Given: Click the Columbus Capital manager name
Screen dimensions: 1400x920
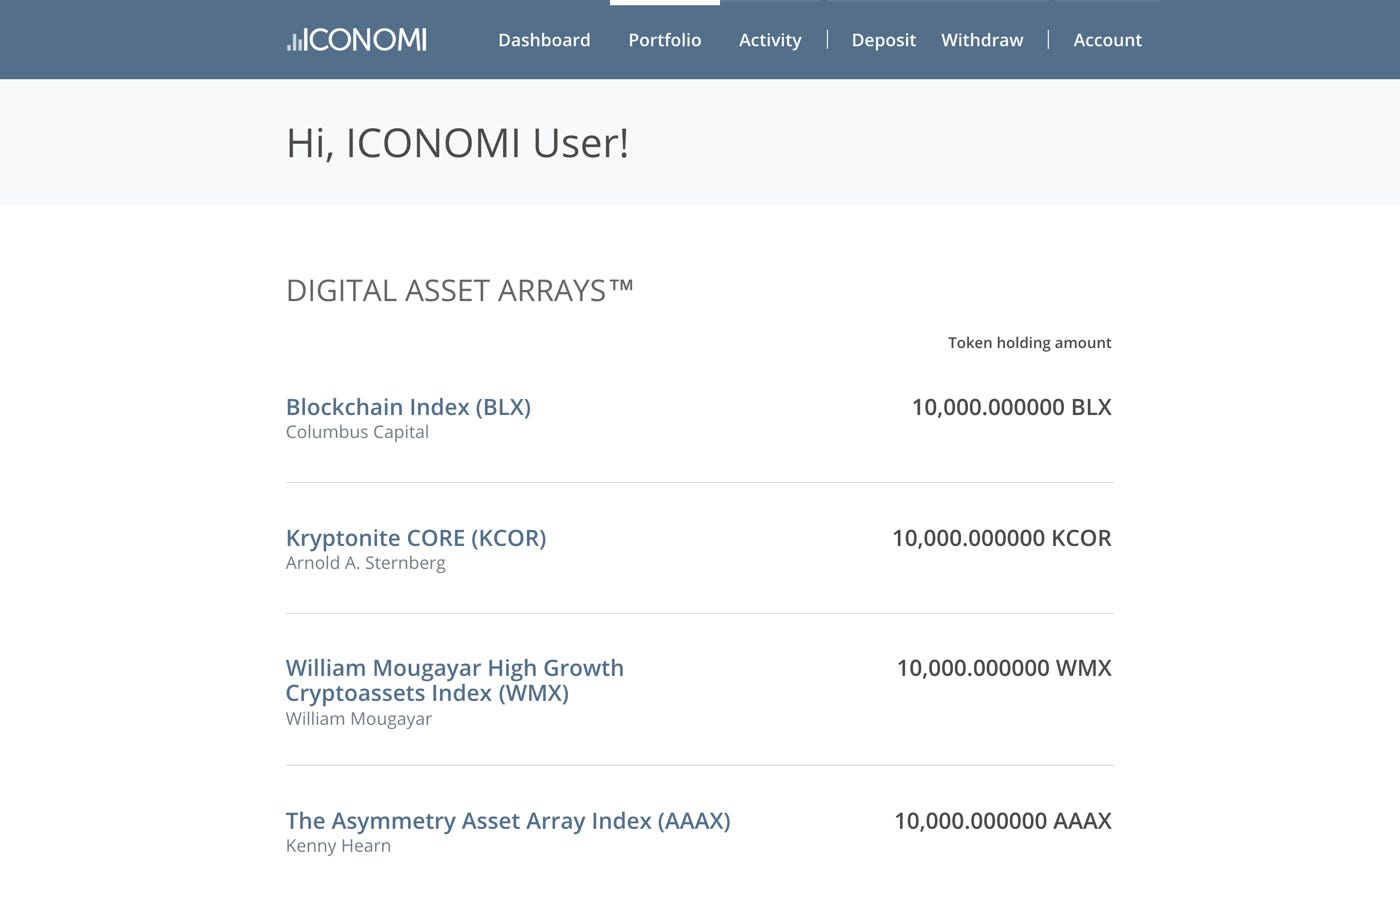Looking at the screenshot, I should (x=357, y=432).
